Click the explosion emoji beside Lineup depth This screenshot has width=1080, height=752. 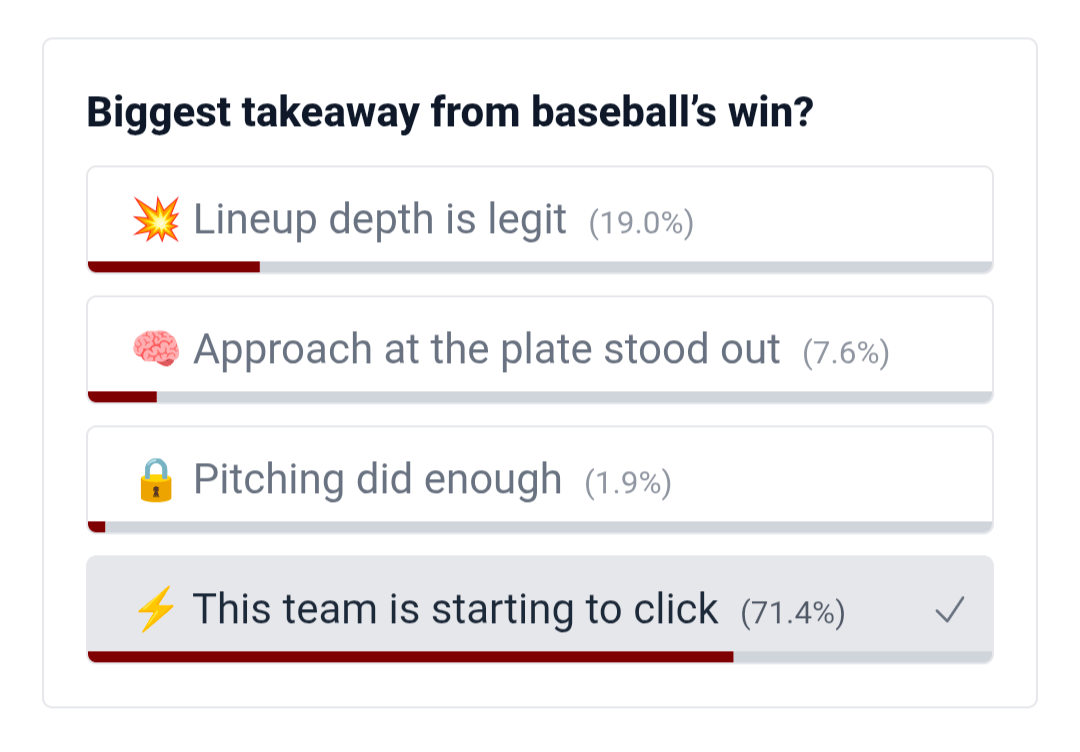[156, 219]
